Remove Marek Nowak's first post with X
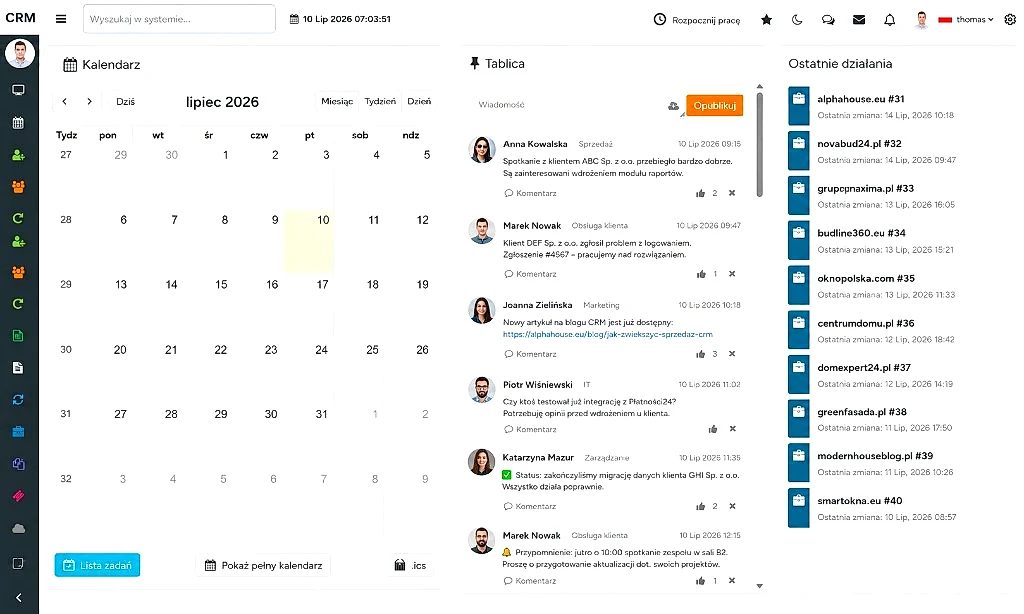The image size is (1024, 614). coord(732,274)
